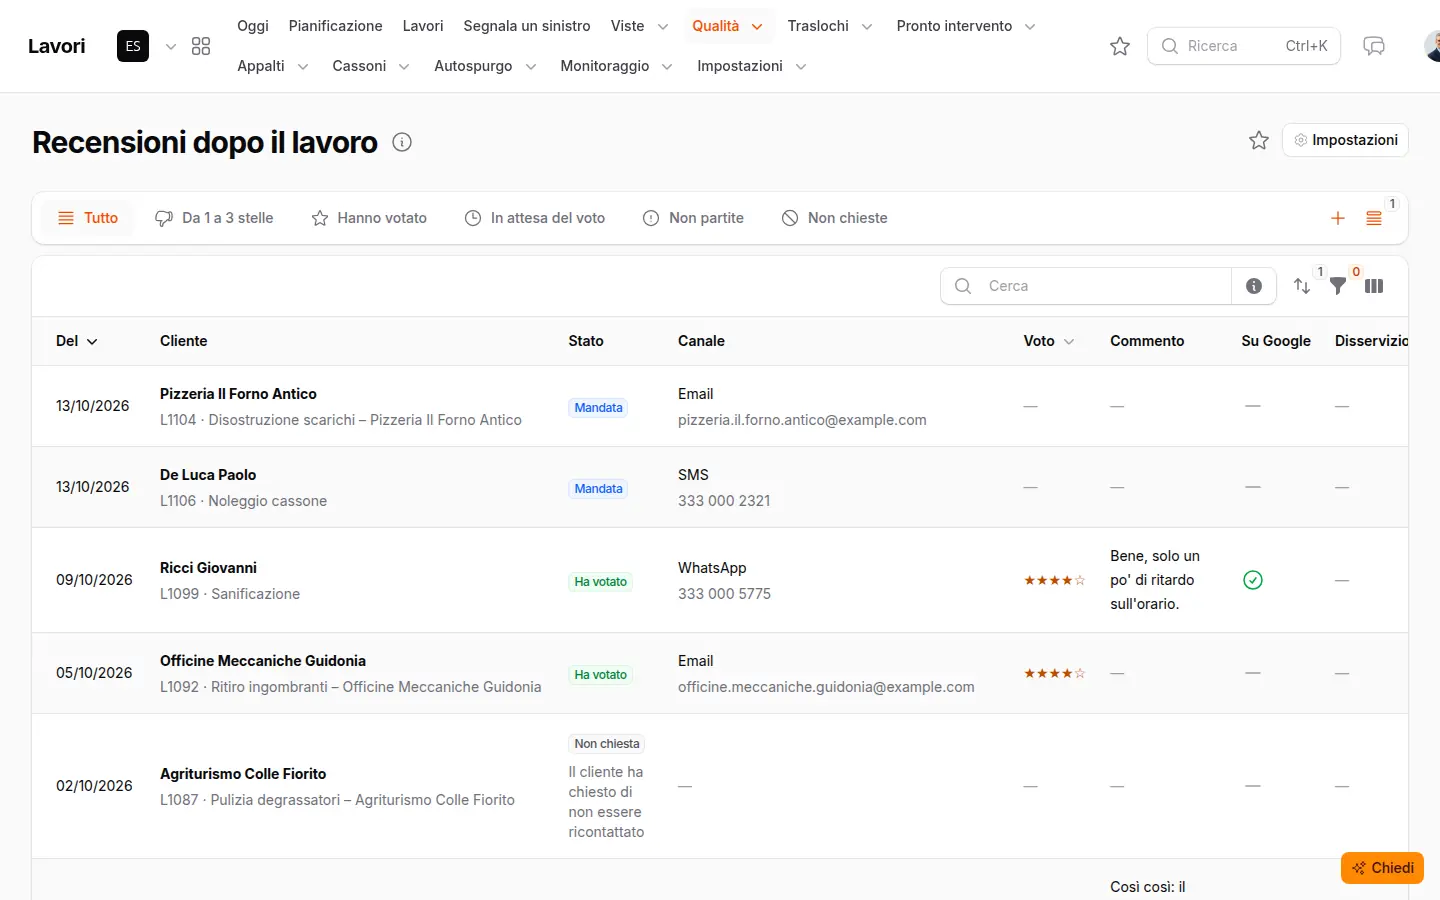Expand the Traslochi menu
The height and width of the screenshot is (900, 1440).
pyautogui.click(x=830, y=26)
